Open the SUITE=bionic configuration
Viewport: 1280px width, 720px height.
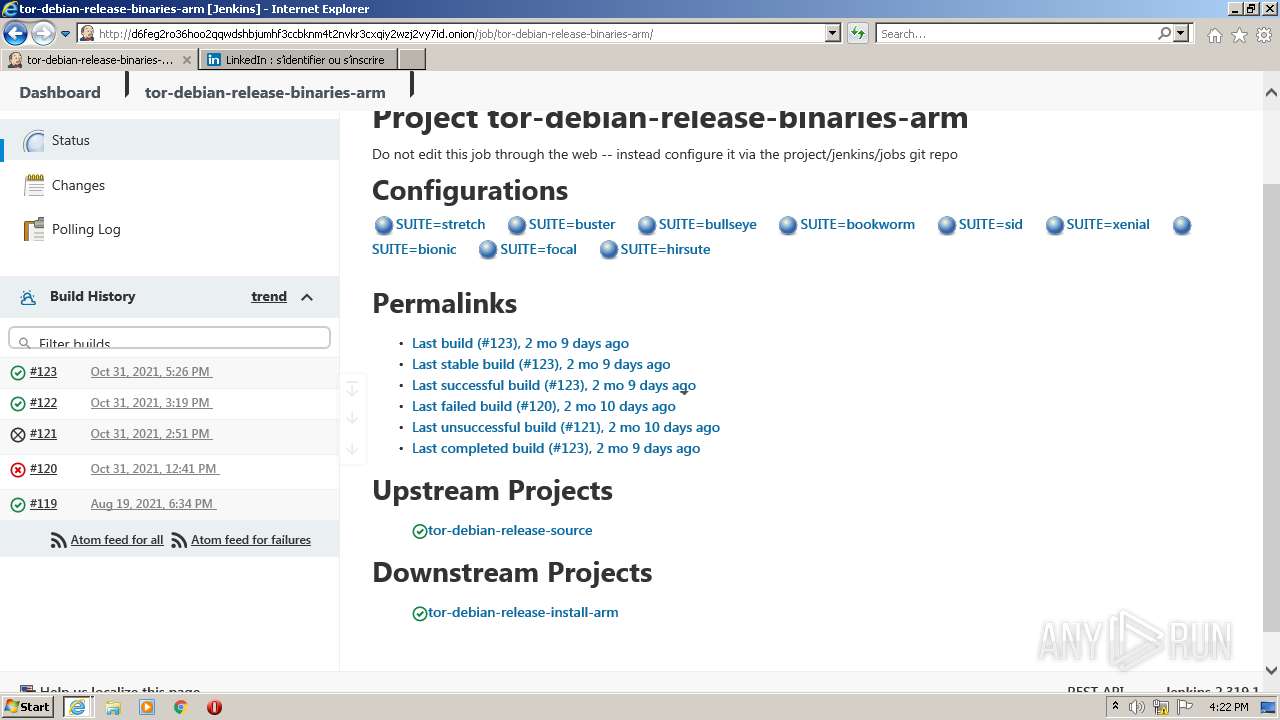(414, 249)
